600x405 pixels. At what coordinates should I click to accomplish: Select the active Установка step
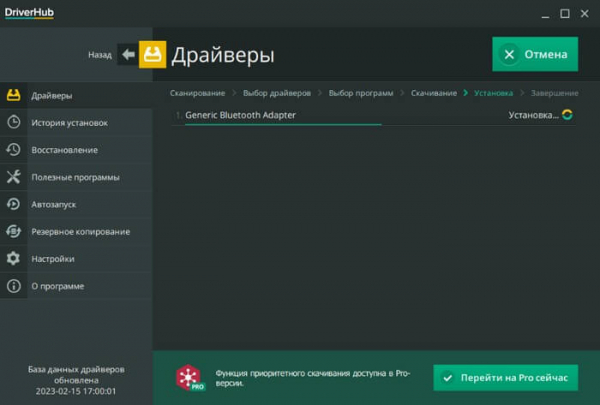493,93
